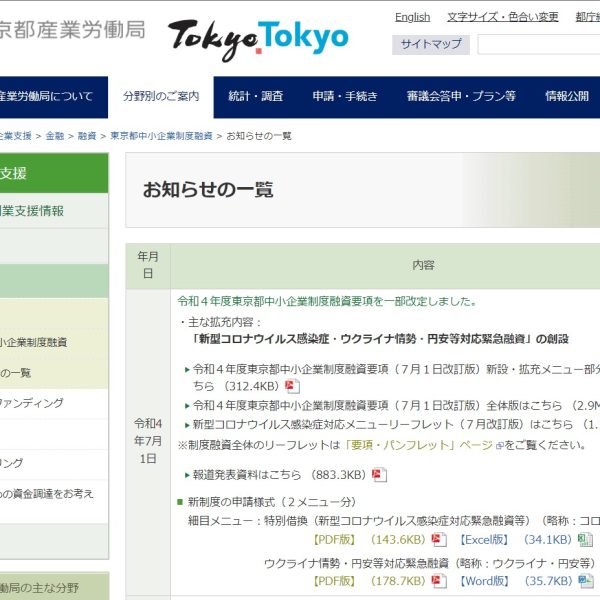Image resolution: width=600 pixels, height=600 pixels.
Task: Open 情報公開 menu item
Action: pyautogui.click(x=567, y=96)
